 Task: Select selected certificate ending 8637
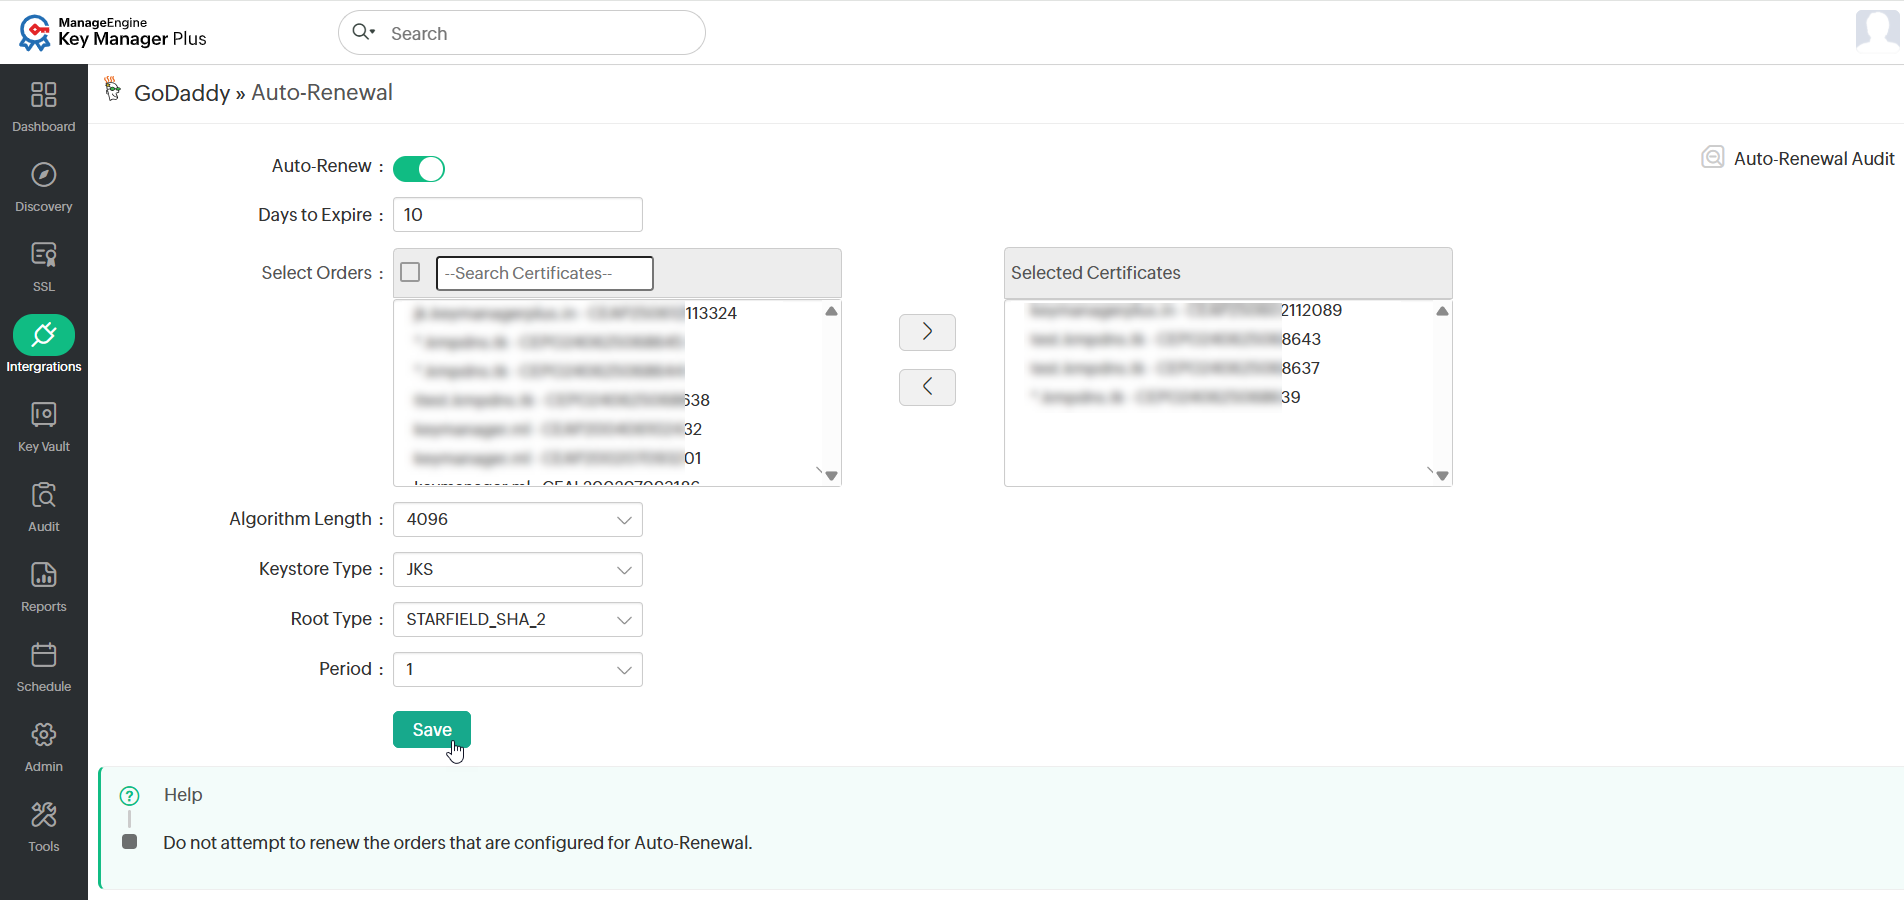1174,369
